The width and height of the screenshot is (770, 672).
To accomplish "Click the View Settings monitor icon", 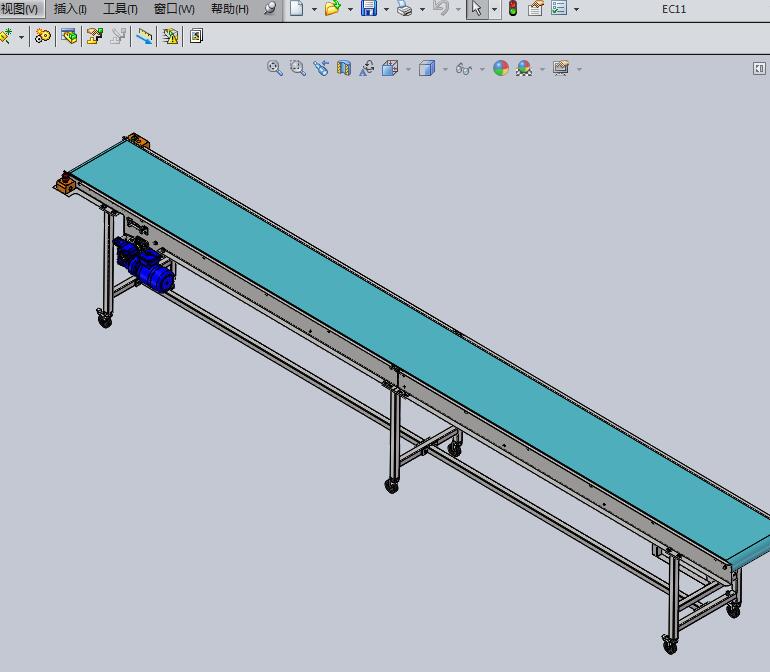I will coord(561,68).
